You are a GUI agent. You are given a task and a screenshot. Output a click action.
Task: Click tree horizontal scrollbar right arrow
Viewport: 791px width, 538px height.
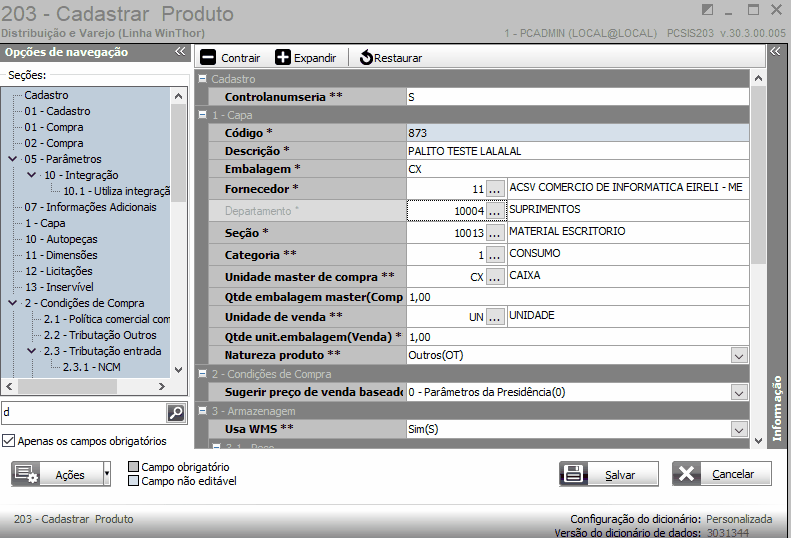[161, 387]
